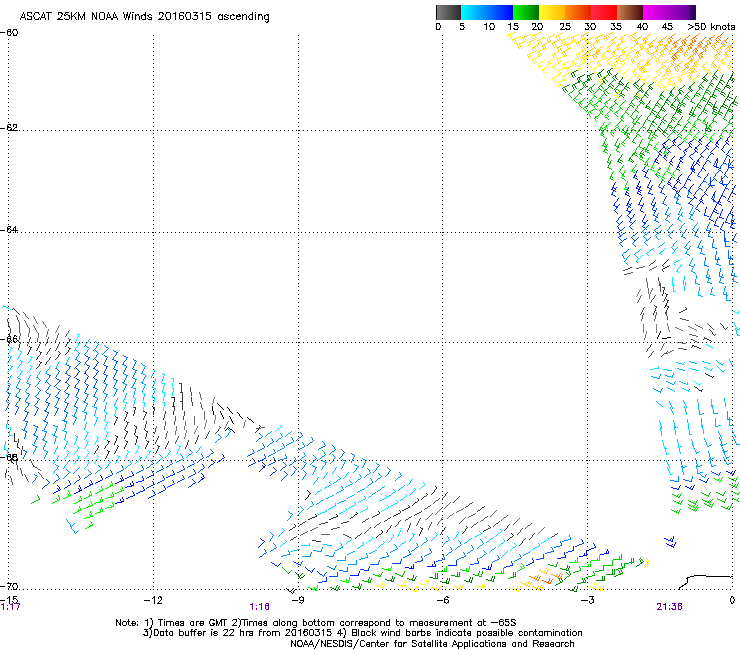Click the latitude label -64
Image resolution: width=740 pixels, height=650 pixels.
[x=9, y=229]
